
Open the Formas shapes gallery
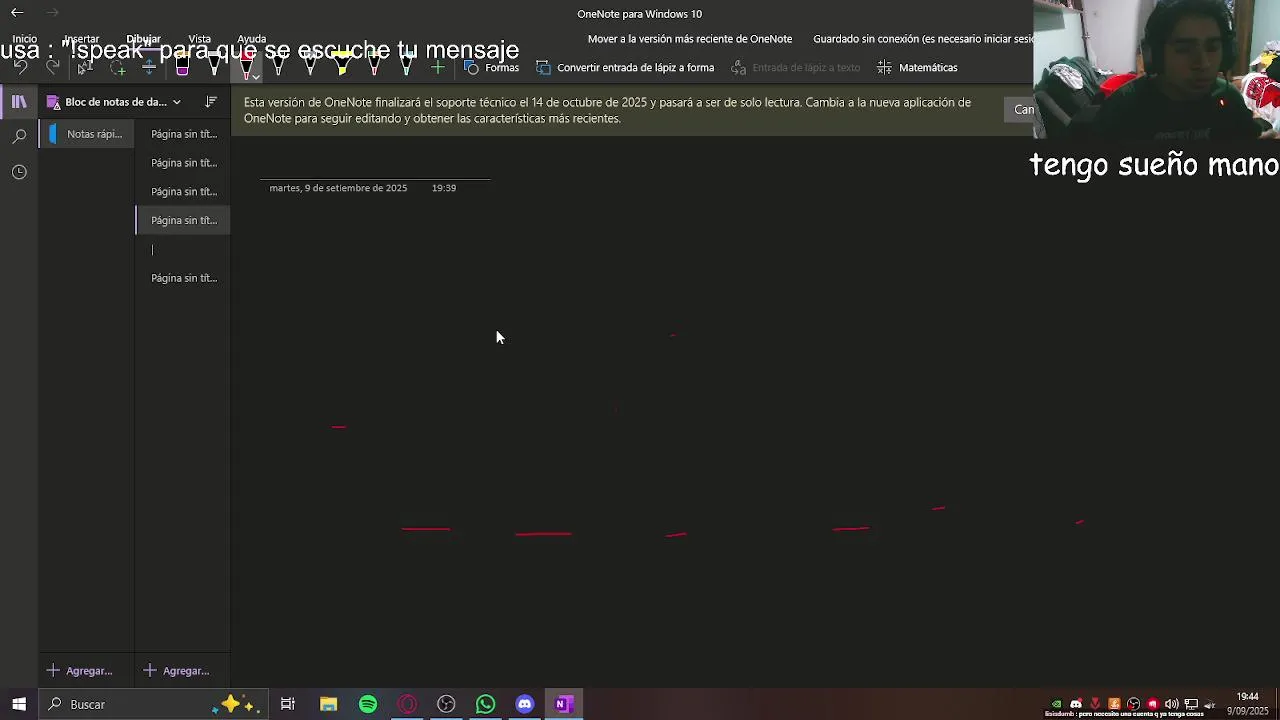point(492,68)
